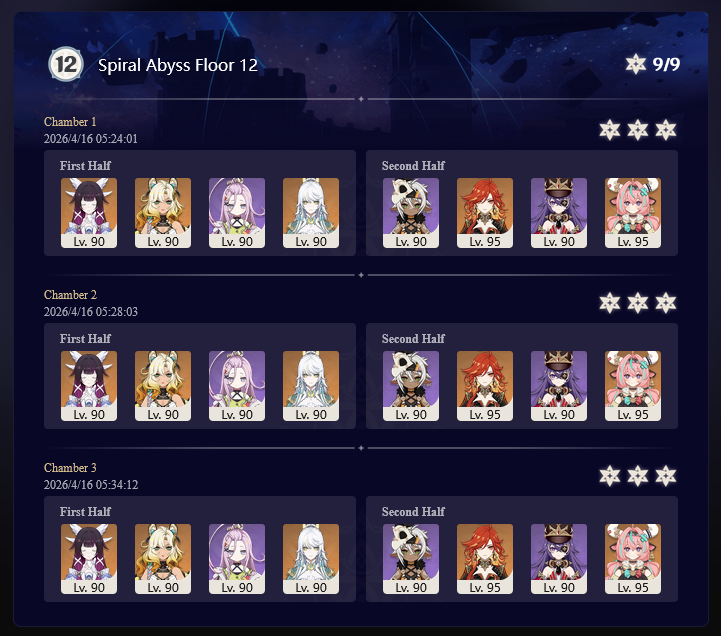Select Chamber 1 first half blonde character portrait
This screenshot has height=636, width=721.
163,213
